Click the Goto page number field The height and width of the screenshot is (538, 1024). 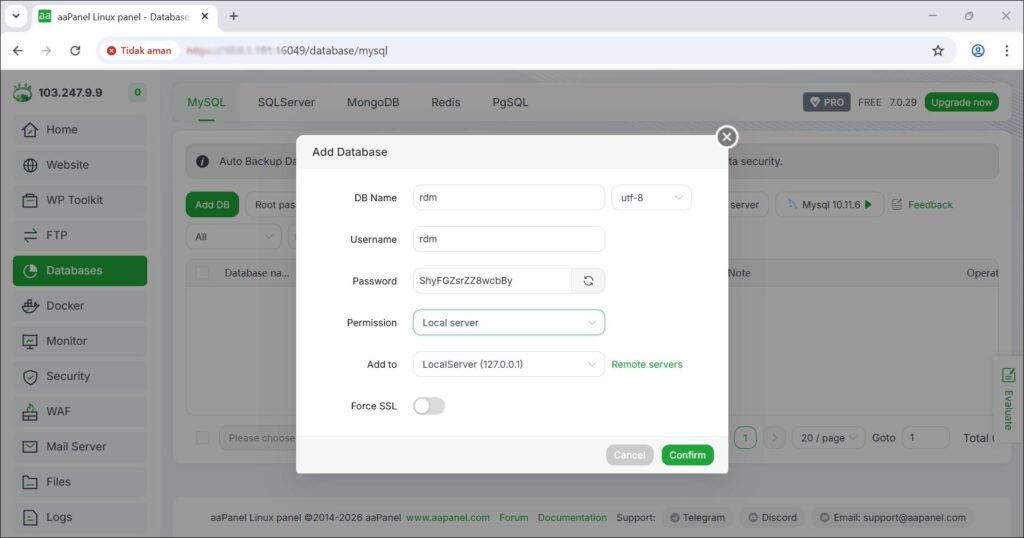tap(925, 438)
